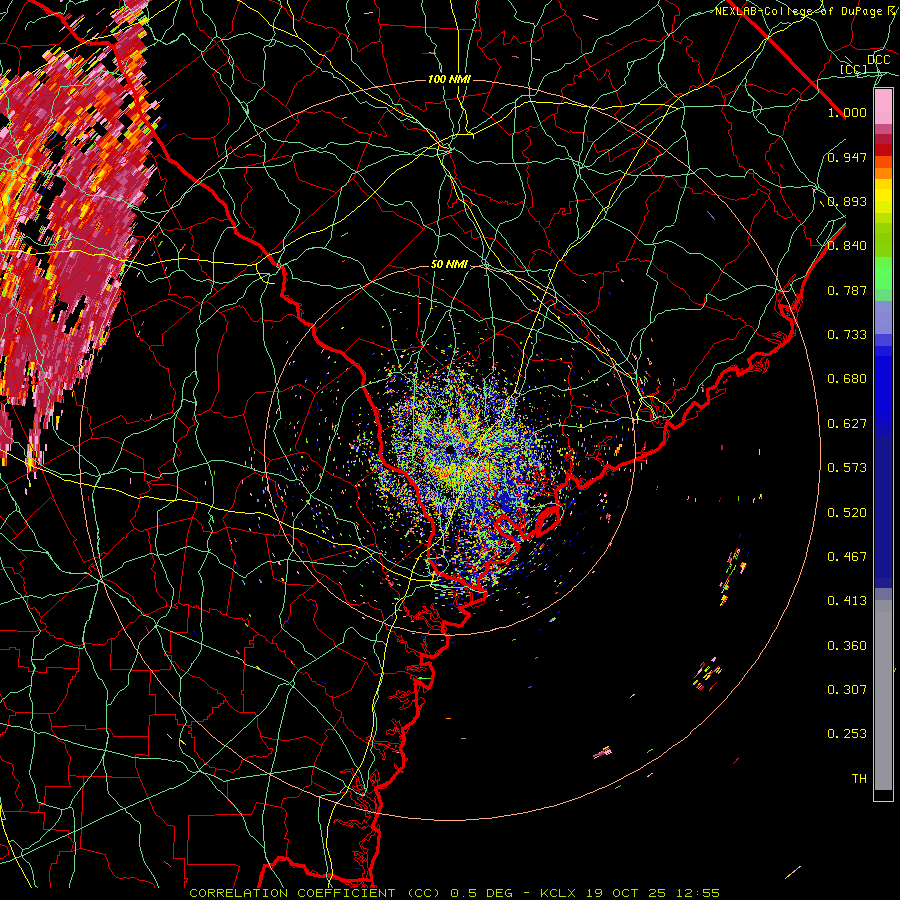
Task: Select the 1.000 scale value
Action: (847, 112)
